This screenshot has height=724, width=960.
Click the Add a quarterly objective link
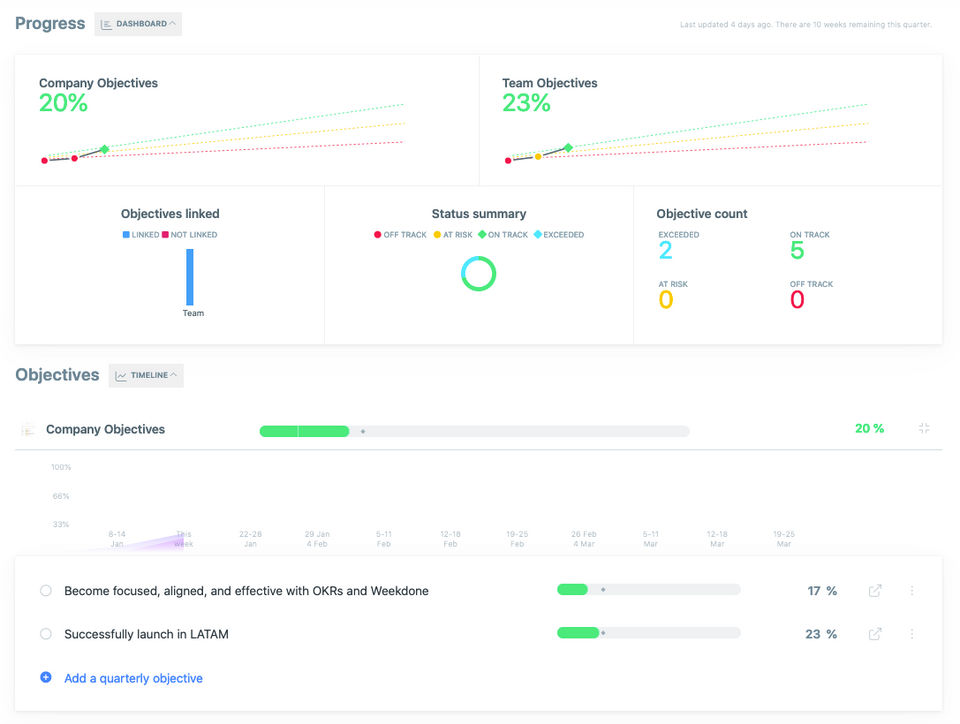(133, 678)
